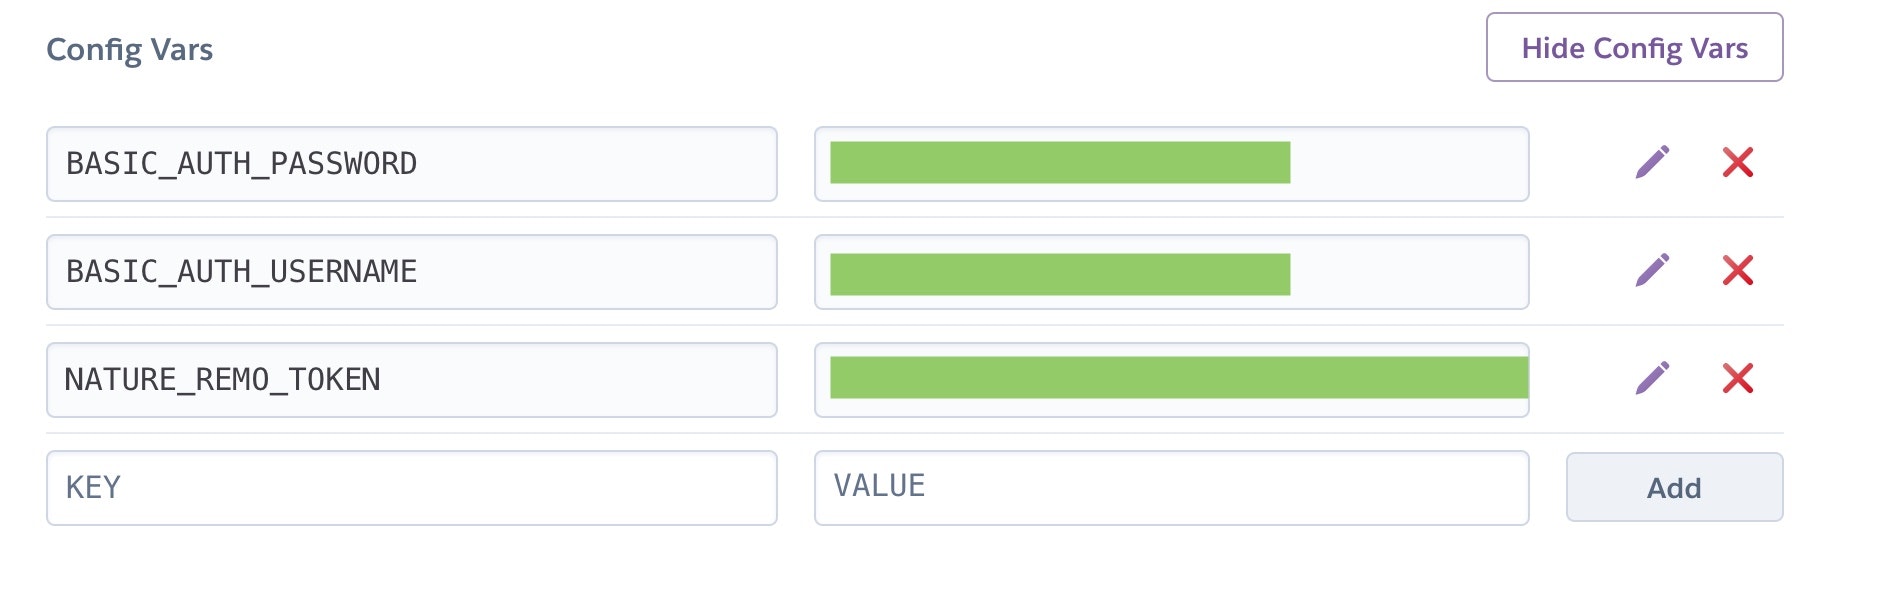Edit the BASIC_AUTH_USERNAME variable with pencil icon
Viewport: 1884px width, 606px height.
tap(1652, 270)
